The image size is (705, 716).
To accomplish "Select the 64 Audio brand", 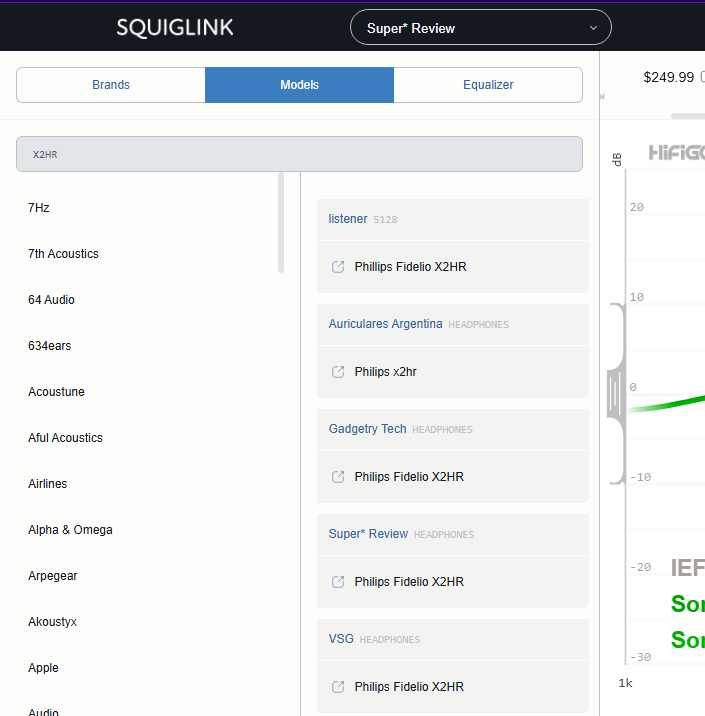I will pos(51,300).
